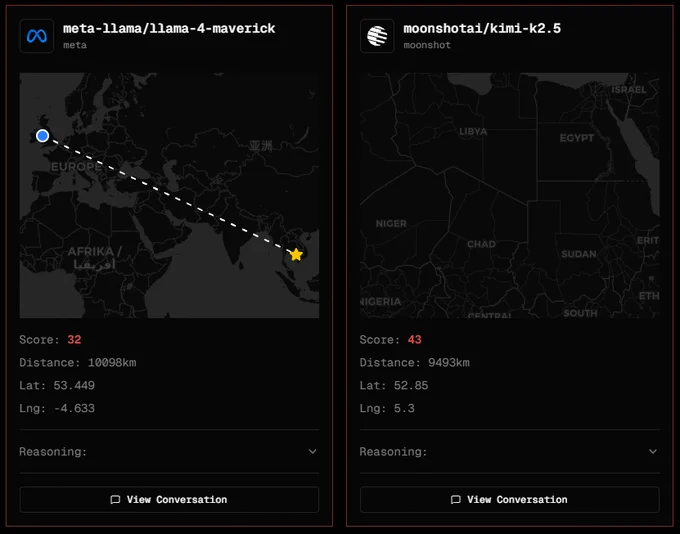680x534 pixels.
Task: Click the score value 43
Action: (415, 340)
